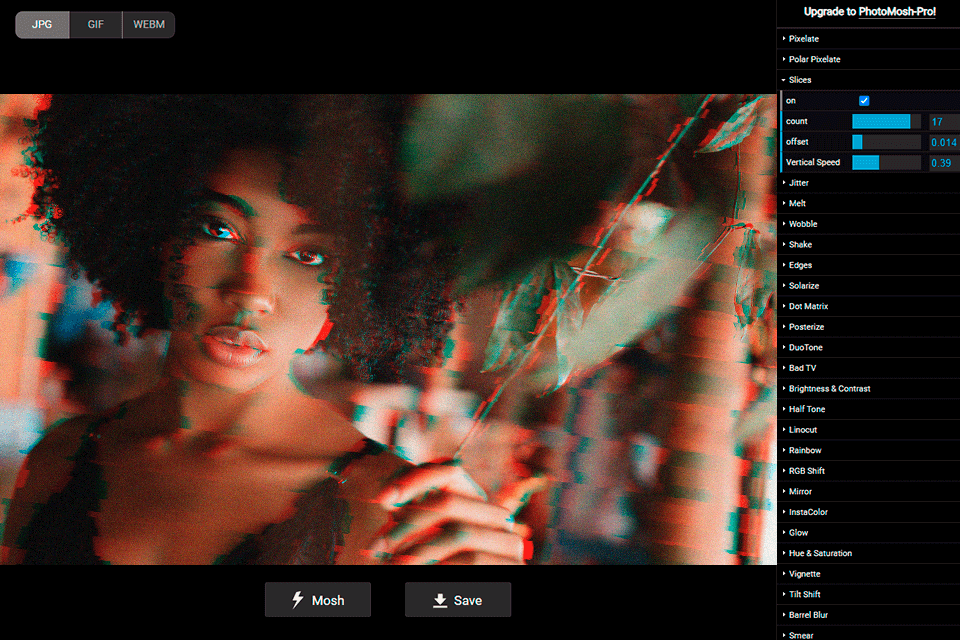Click the Mosh button
Viewport: 960px width, 640px height.
(318, 600)
